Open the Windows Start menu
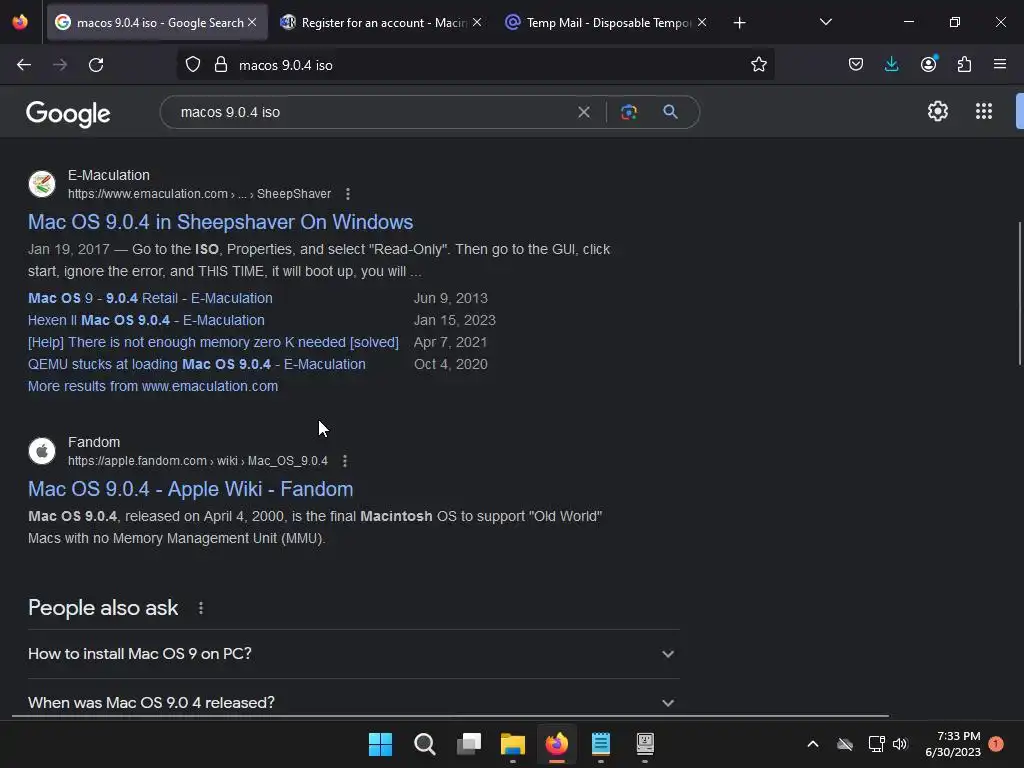1024x768 pixels. (380, 744)
